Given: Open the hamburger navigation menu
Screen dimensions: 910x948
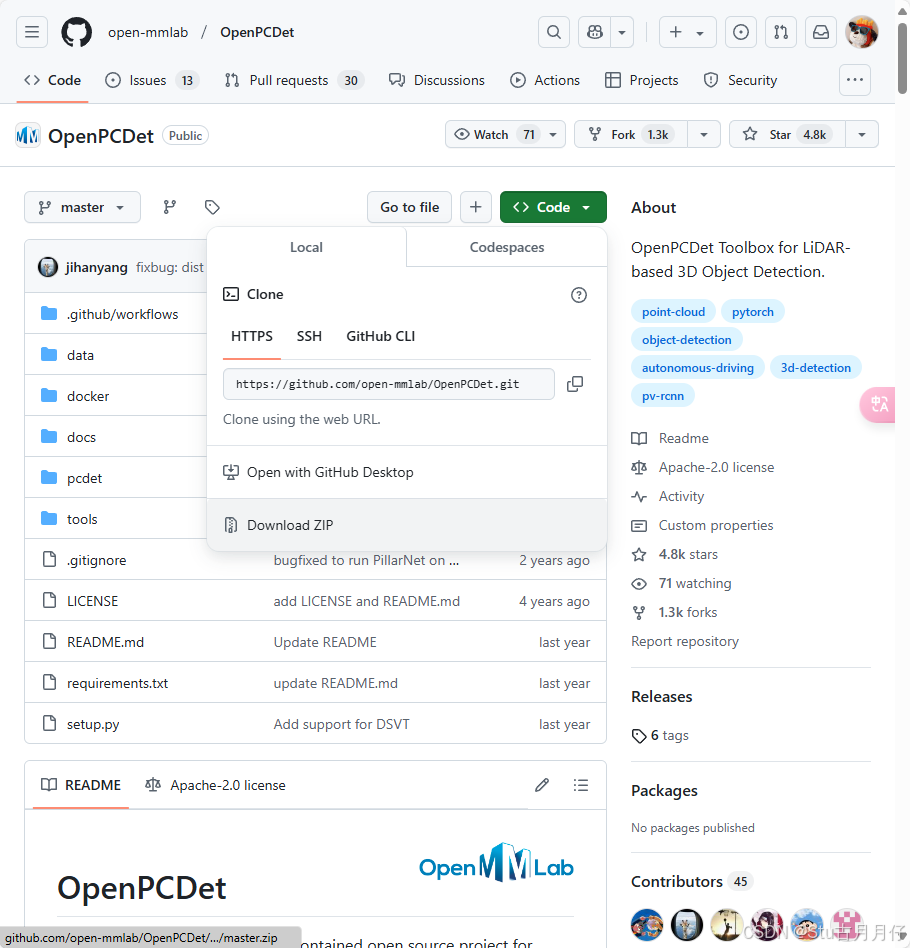Looking at the screenshot, I should click(x=31, y=32).
